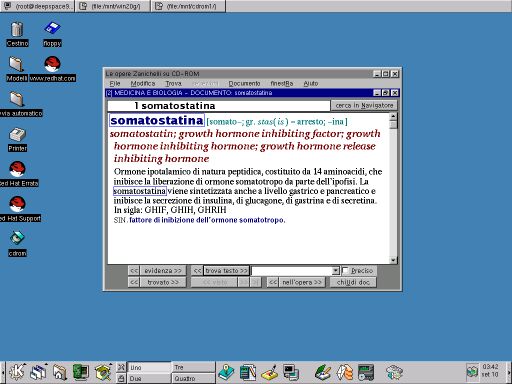The height and width of the screenshot is (384, 512).
Task: Open the Documento menu
Action: click(244, 83)
